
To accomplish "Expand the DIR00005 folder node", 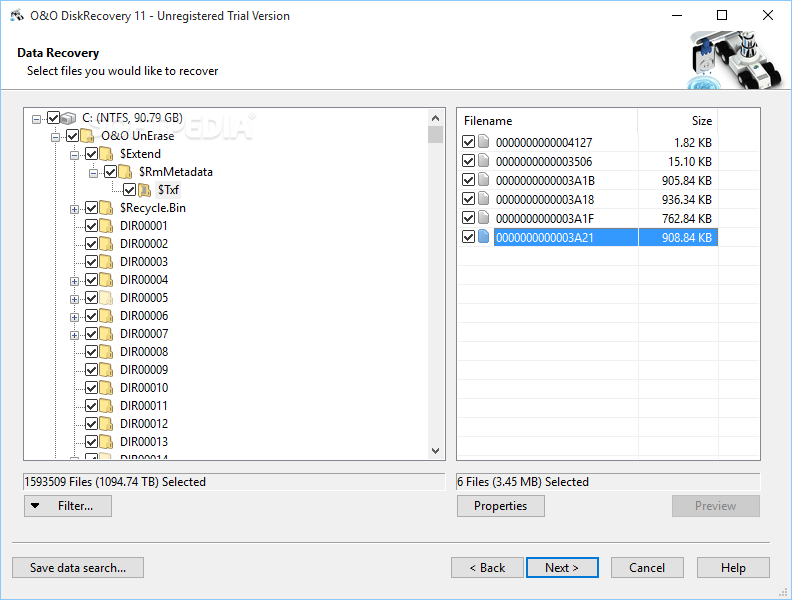I will pos(74,299).
